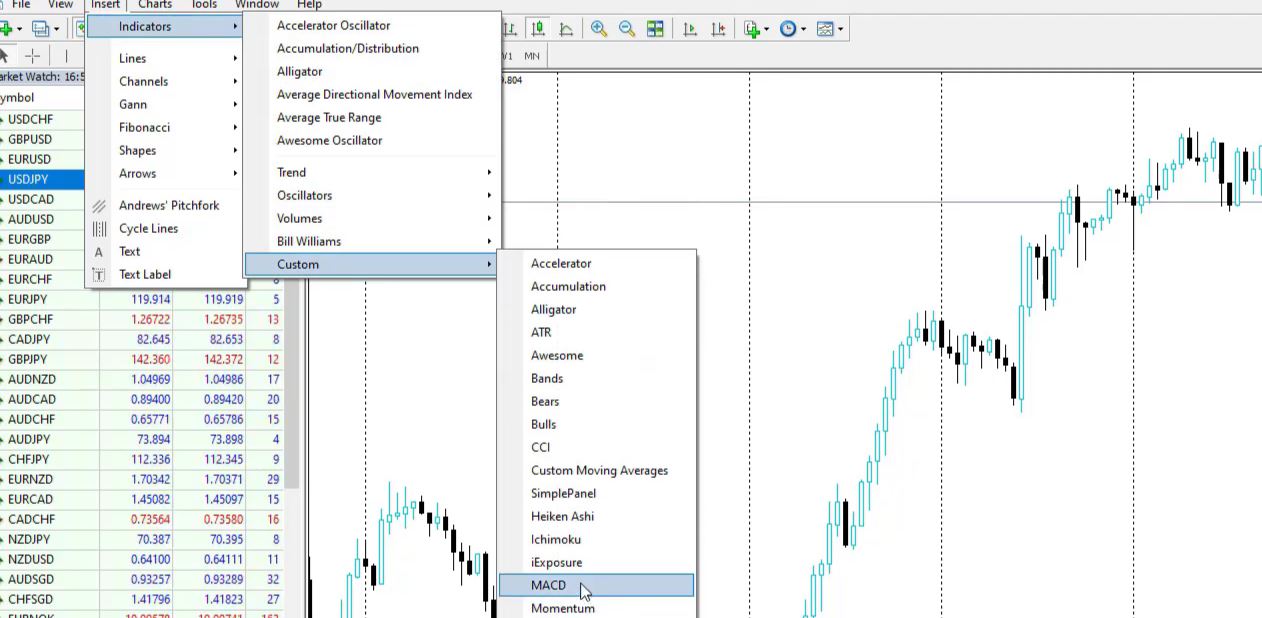Zoom out on the chart

[627, 28]
